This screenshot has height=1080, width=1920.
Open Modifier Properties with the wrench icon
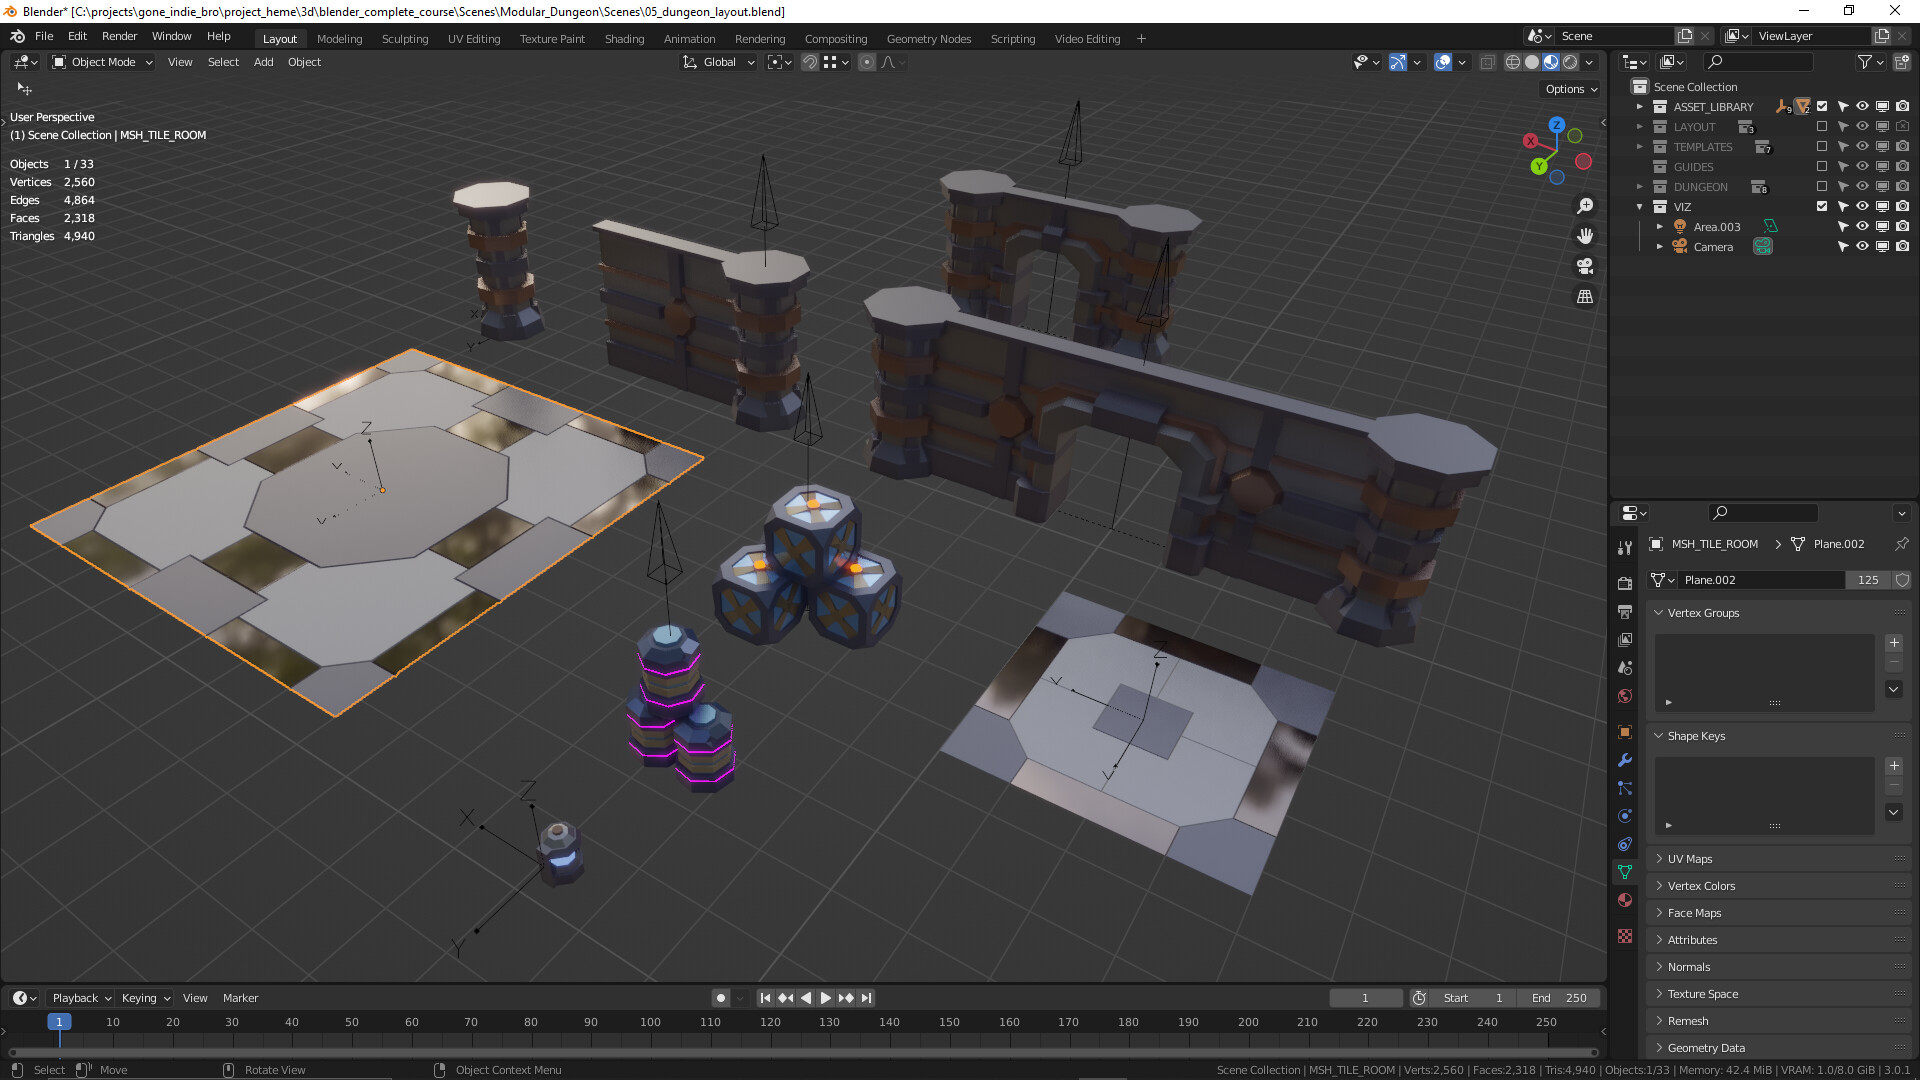click(x=1625, y=761)
